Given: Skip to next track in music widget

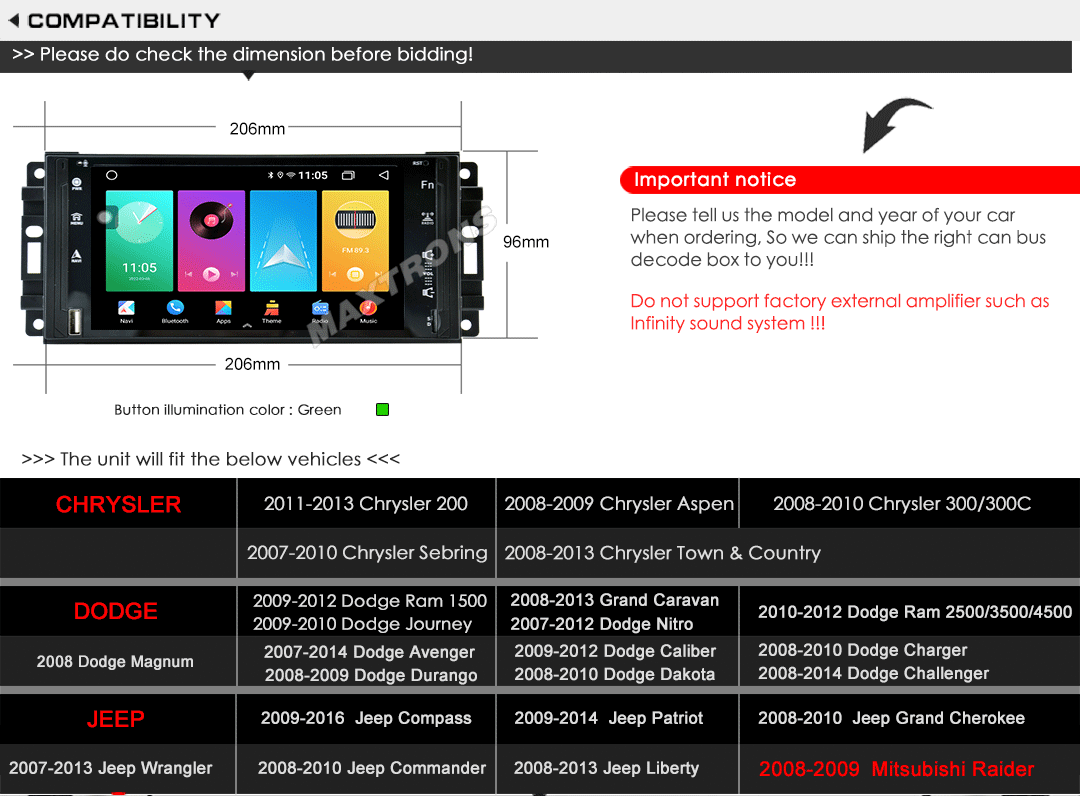Looking at the screenshot, I should coord(235,274).
